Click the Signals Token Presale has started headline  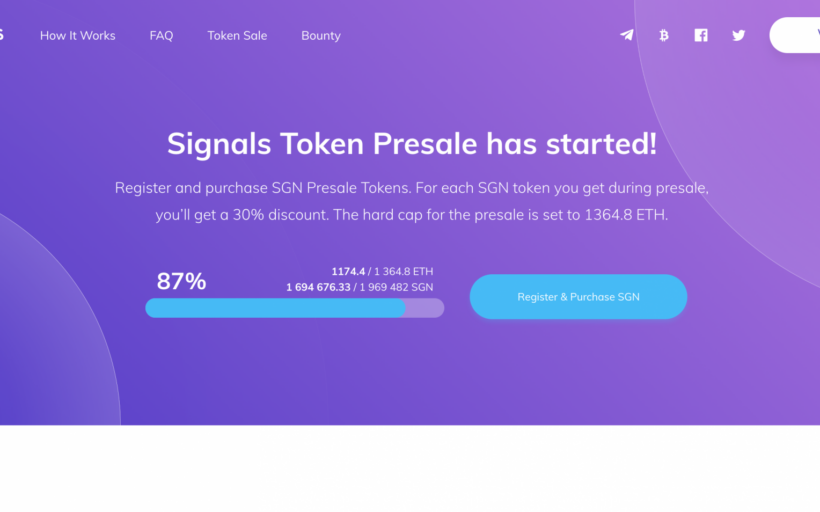point(412,143)
